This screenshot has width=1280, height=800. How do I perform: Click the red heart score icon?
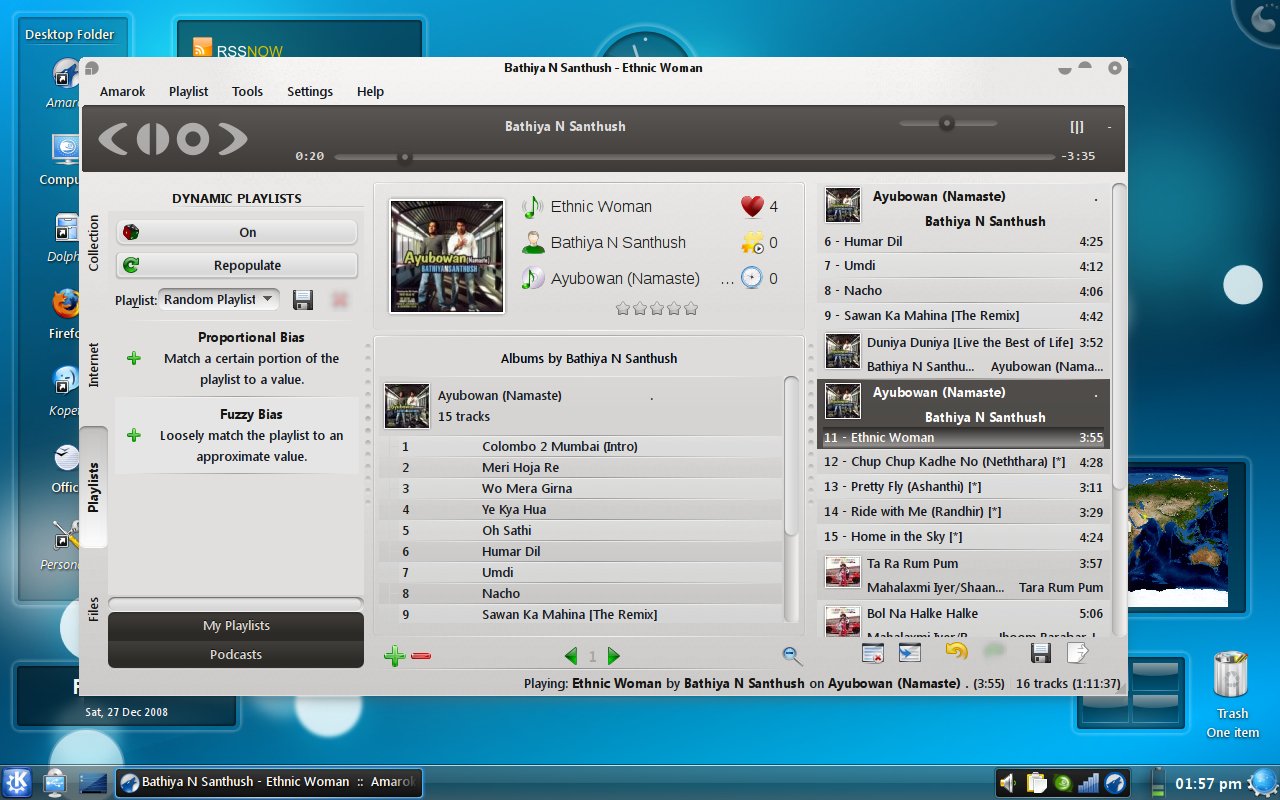[752, 207]
